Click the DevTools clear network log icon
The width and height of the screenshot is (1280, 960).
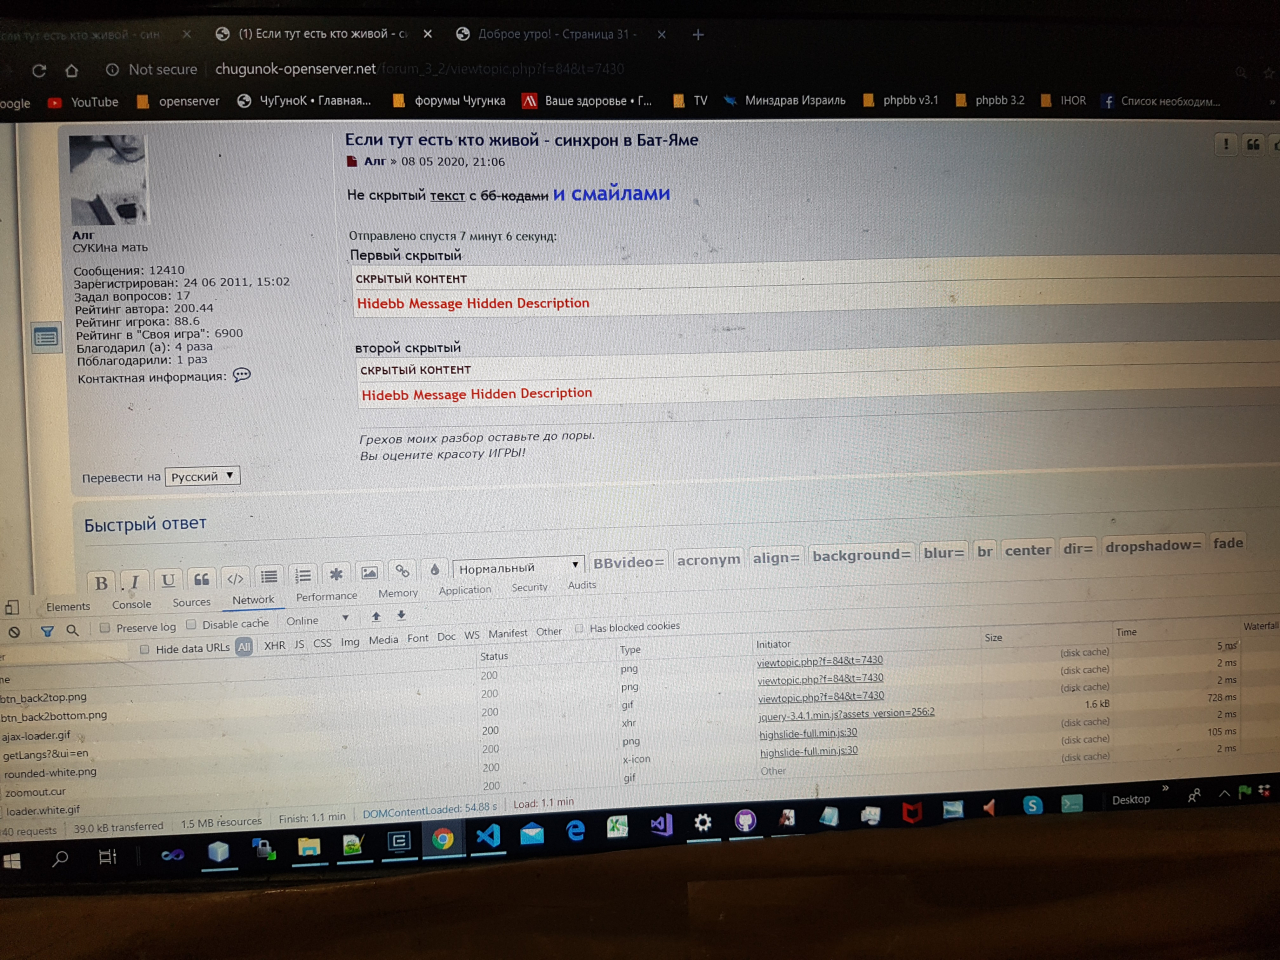tap(14, 632)
